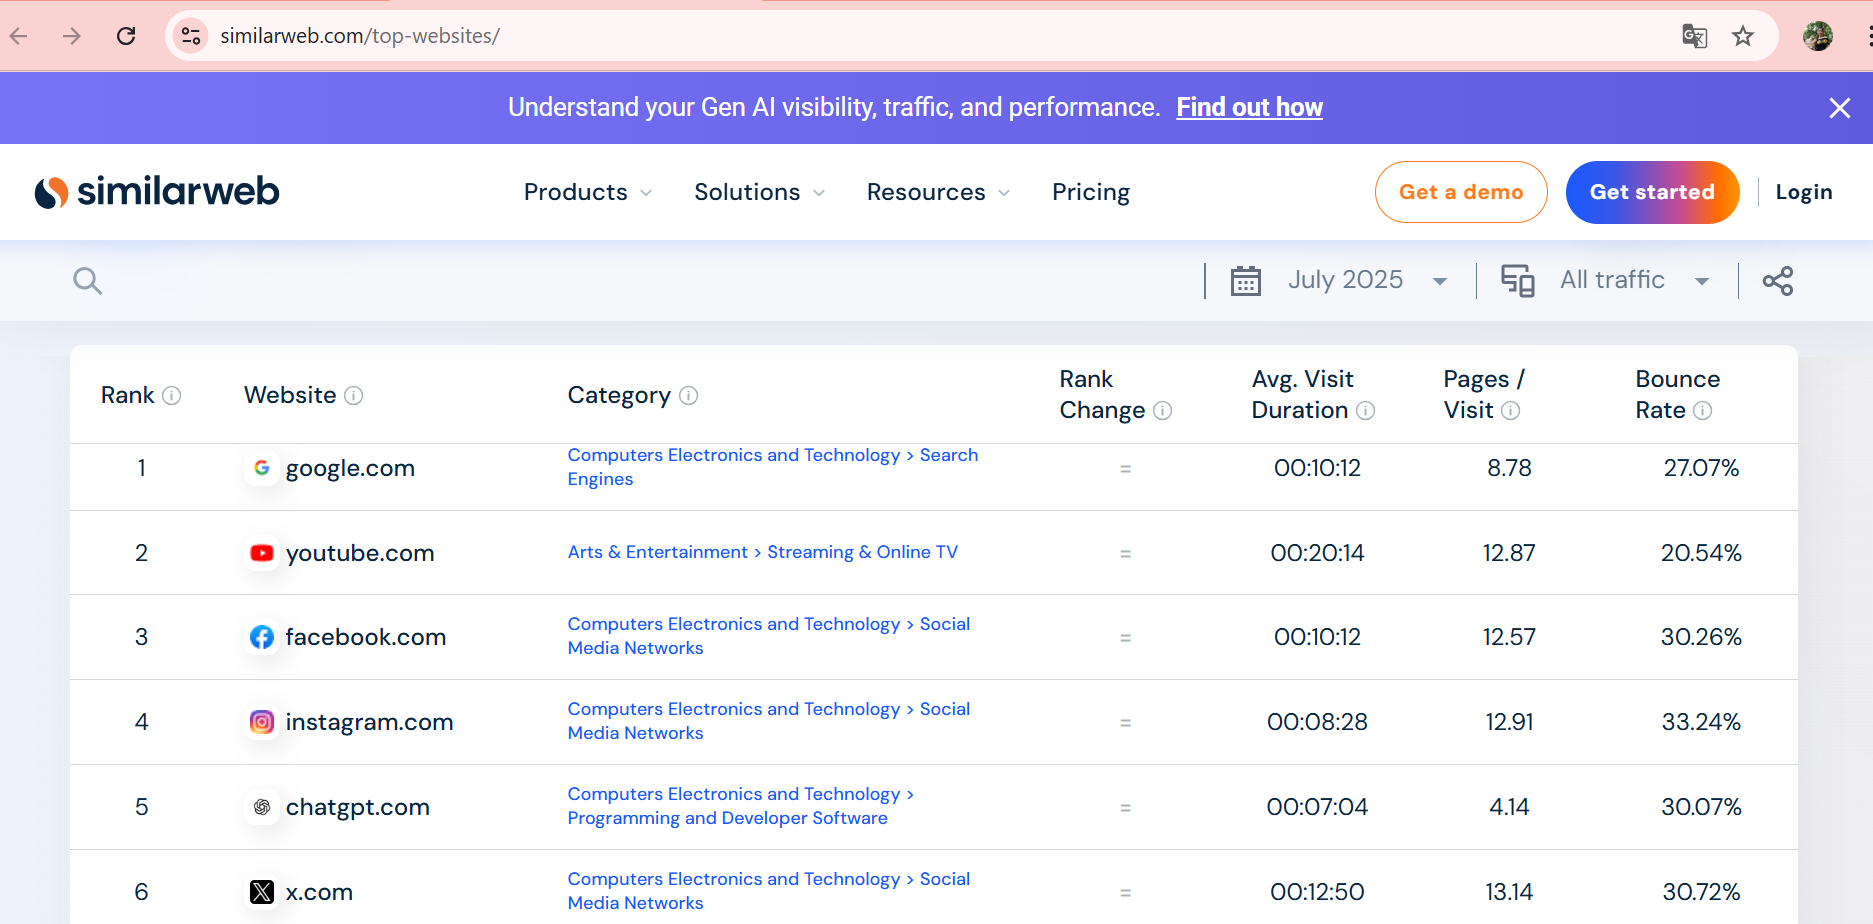Click the YouTube favicon in the rankings table
This screenshot has width=1873, height=924.
tap(262, 552)
